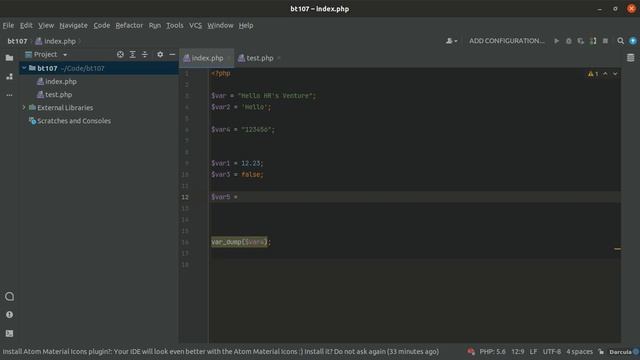This screenshot has height=360, width=640.
Task: Click the Debug bug icon
Action: (569, 41)
